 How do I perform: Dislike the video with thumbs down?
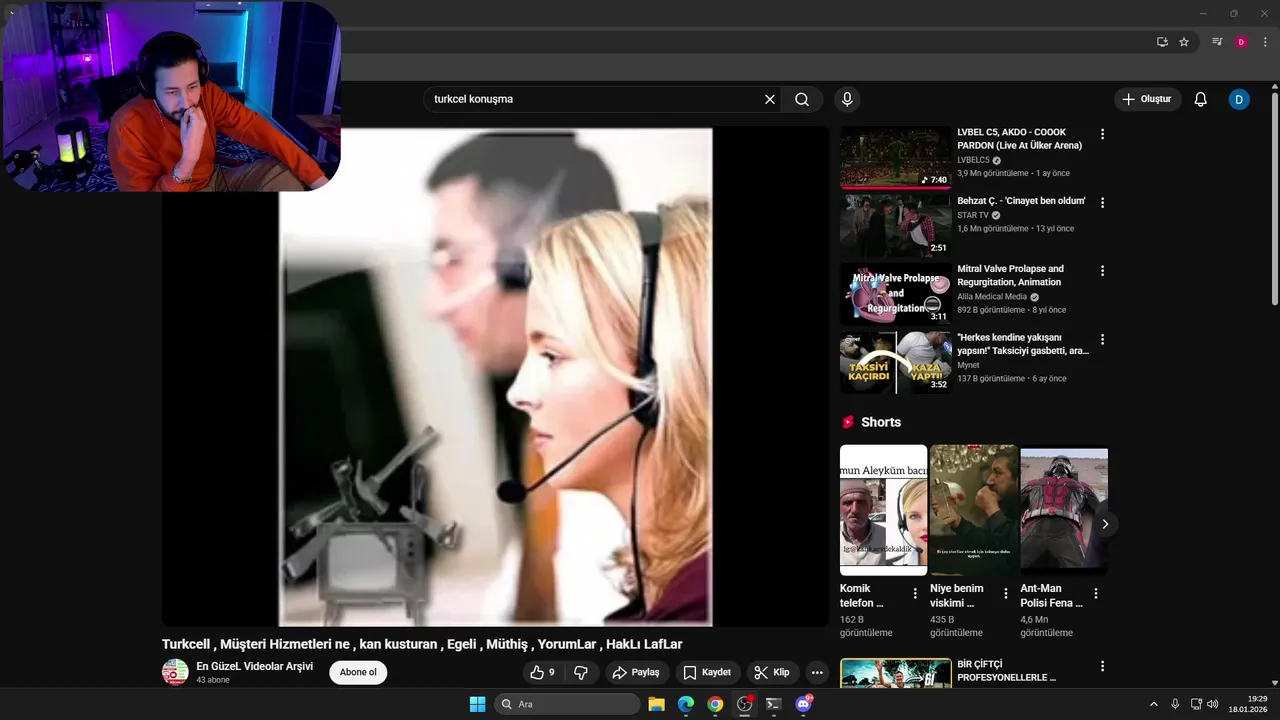coord(581,672)
